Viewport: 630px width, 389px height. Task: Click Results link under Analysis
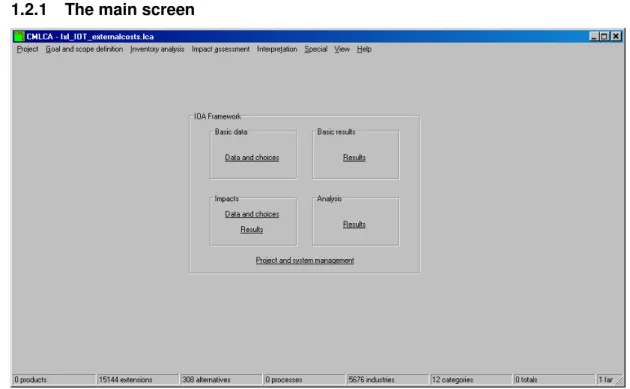pos(354,224)
